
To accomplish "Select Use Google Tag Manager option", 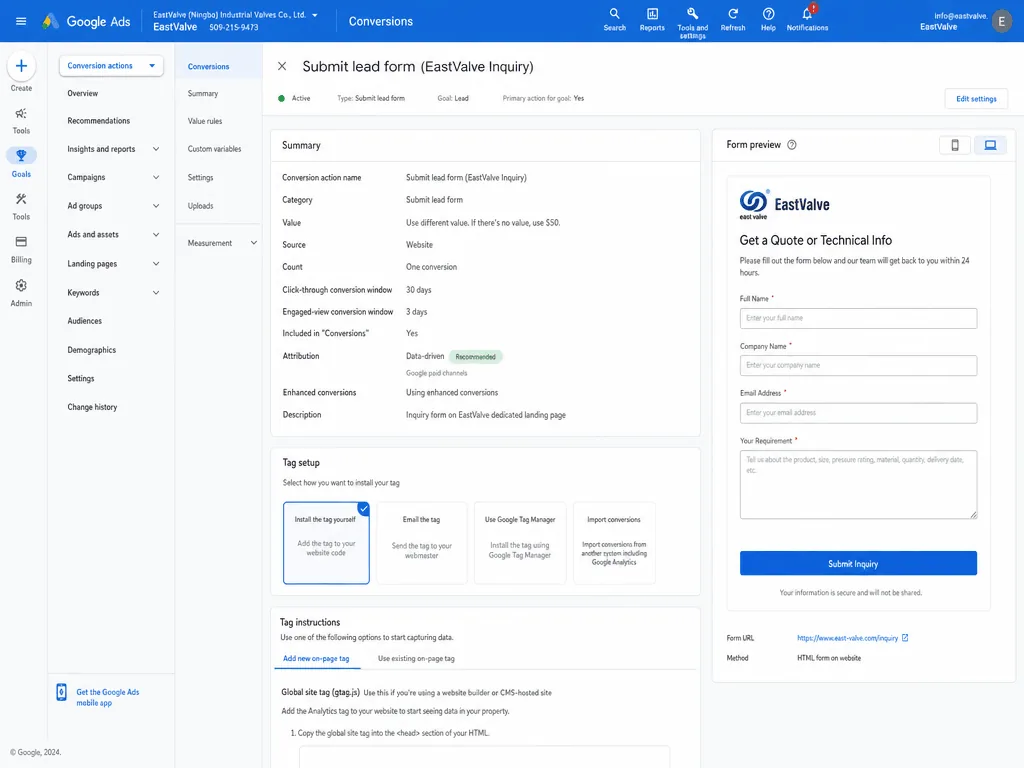I will pos(520,543).
